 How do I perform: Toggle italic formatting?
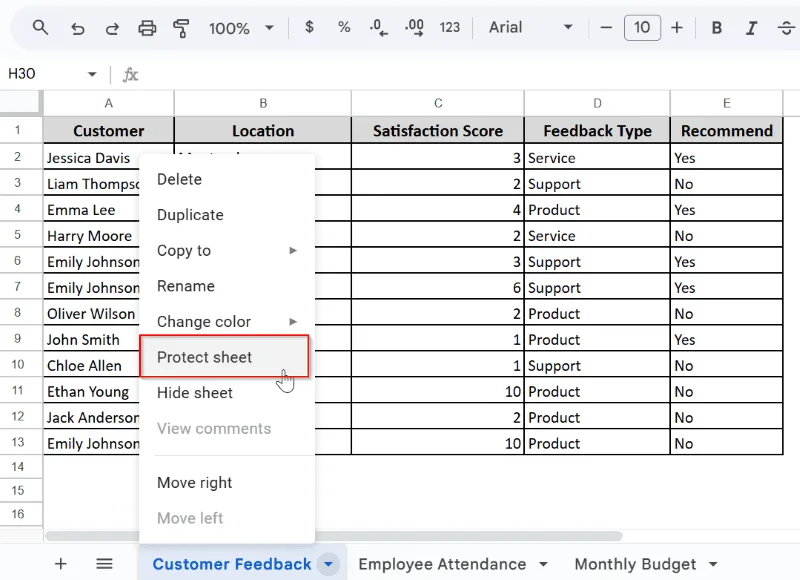point(751,28)
